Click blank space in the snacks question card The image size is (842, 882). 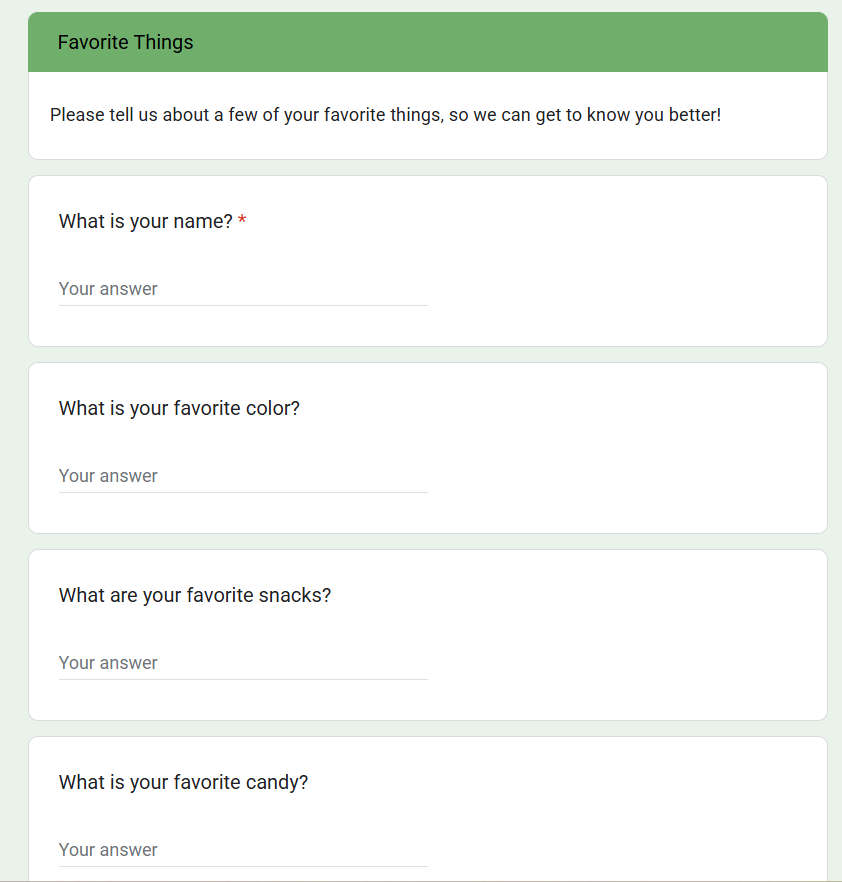(x=630, y=644)
